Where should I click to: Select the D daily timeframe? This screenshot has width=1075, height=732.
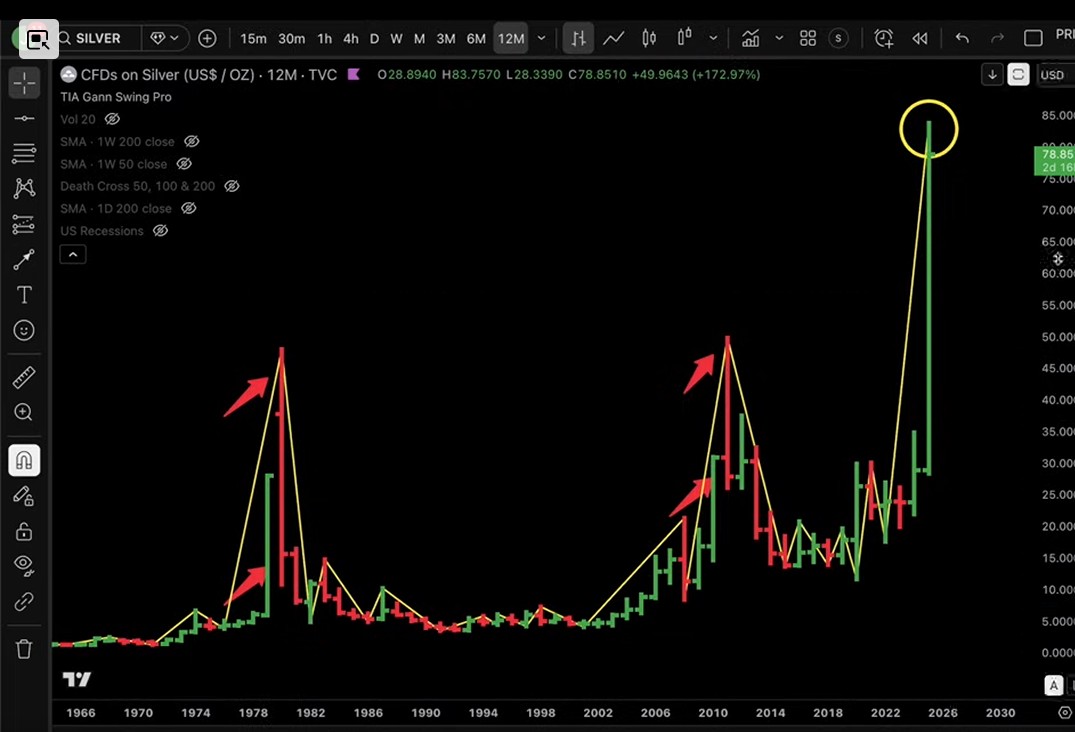point(374,39)
